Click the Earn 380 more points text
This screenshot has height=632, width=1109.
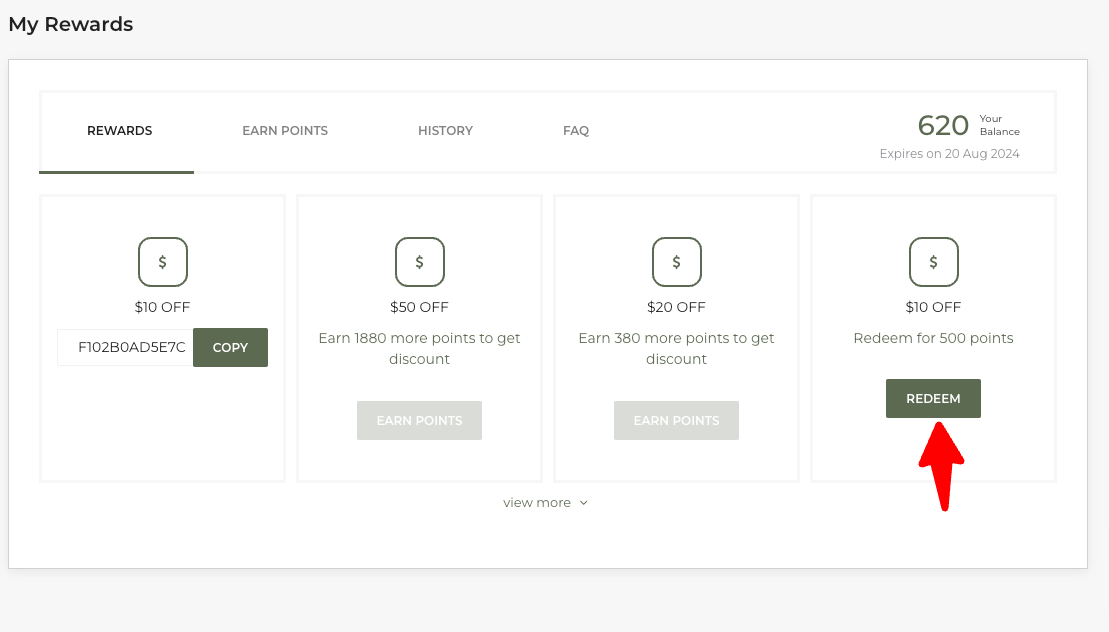coord(676,349)
